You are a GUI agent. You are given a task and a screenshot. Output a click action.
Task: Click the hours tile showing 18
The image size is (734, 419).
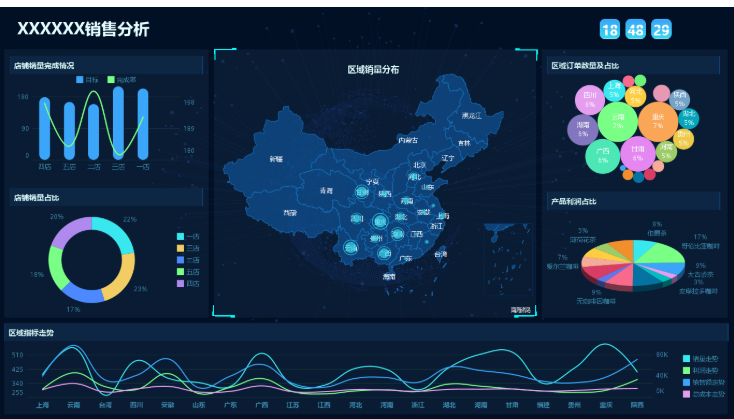609,29
